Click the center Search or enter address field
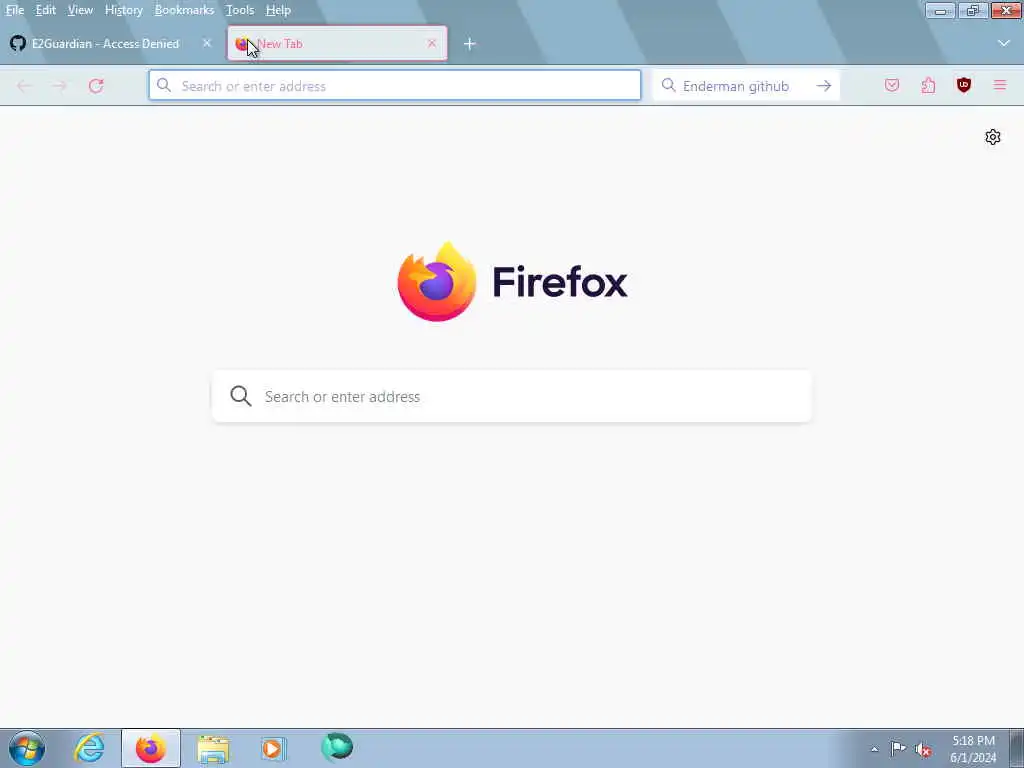The image size is (1024, 768). point(512,396)
